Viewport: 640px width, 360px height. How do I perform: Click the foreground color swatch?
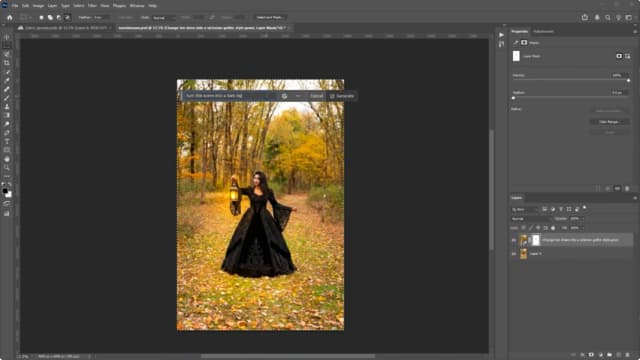5,191
